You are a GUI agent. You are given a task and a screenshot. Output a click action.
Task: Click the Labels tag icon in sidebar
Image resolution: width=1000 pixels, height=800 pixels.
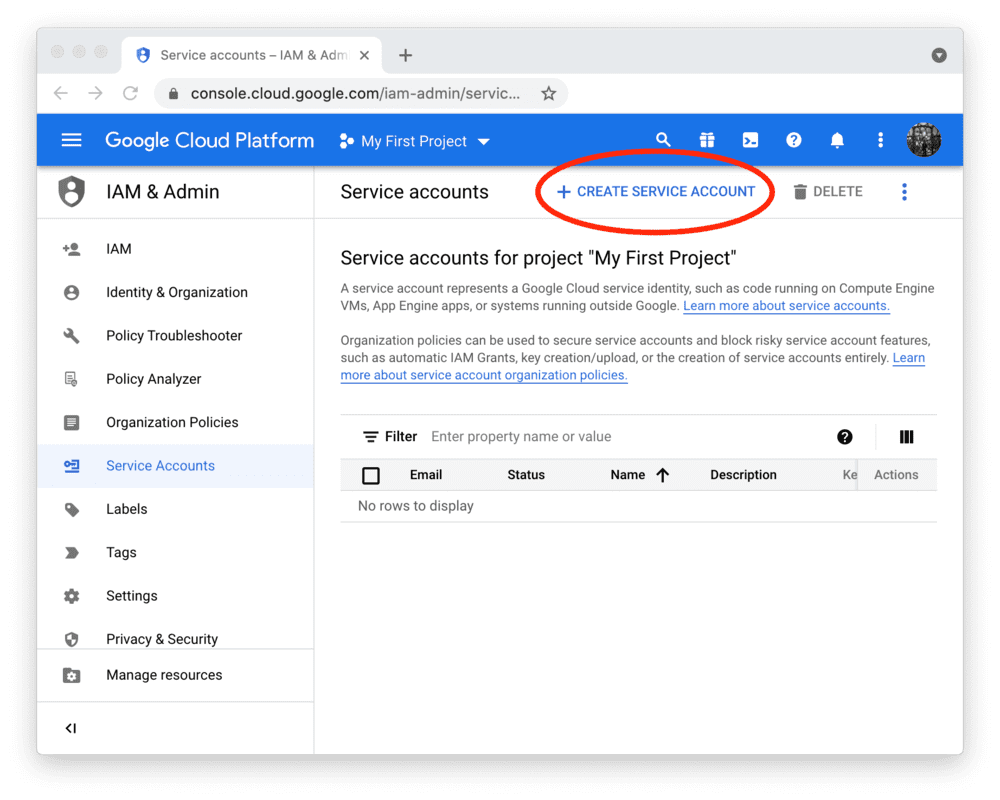(x=71, y=509)
